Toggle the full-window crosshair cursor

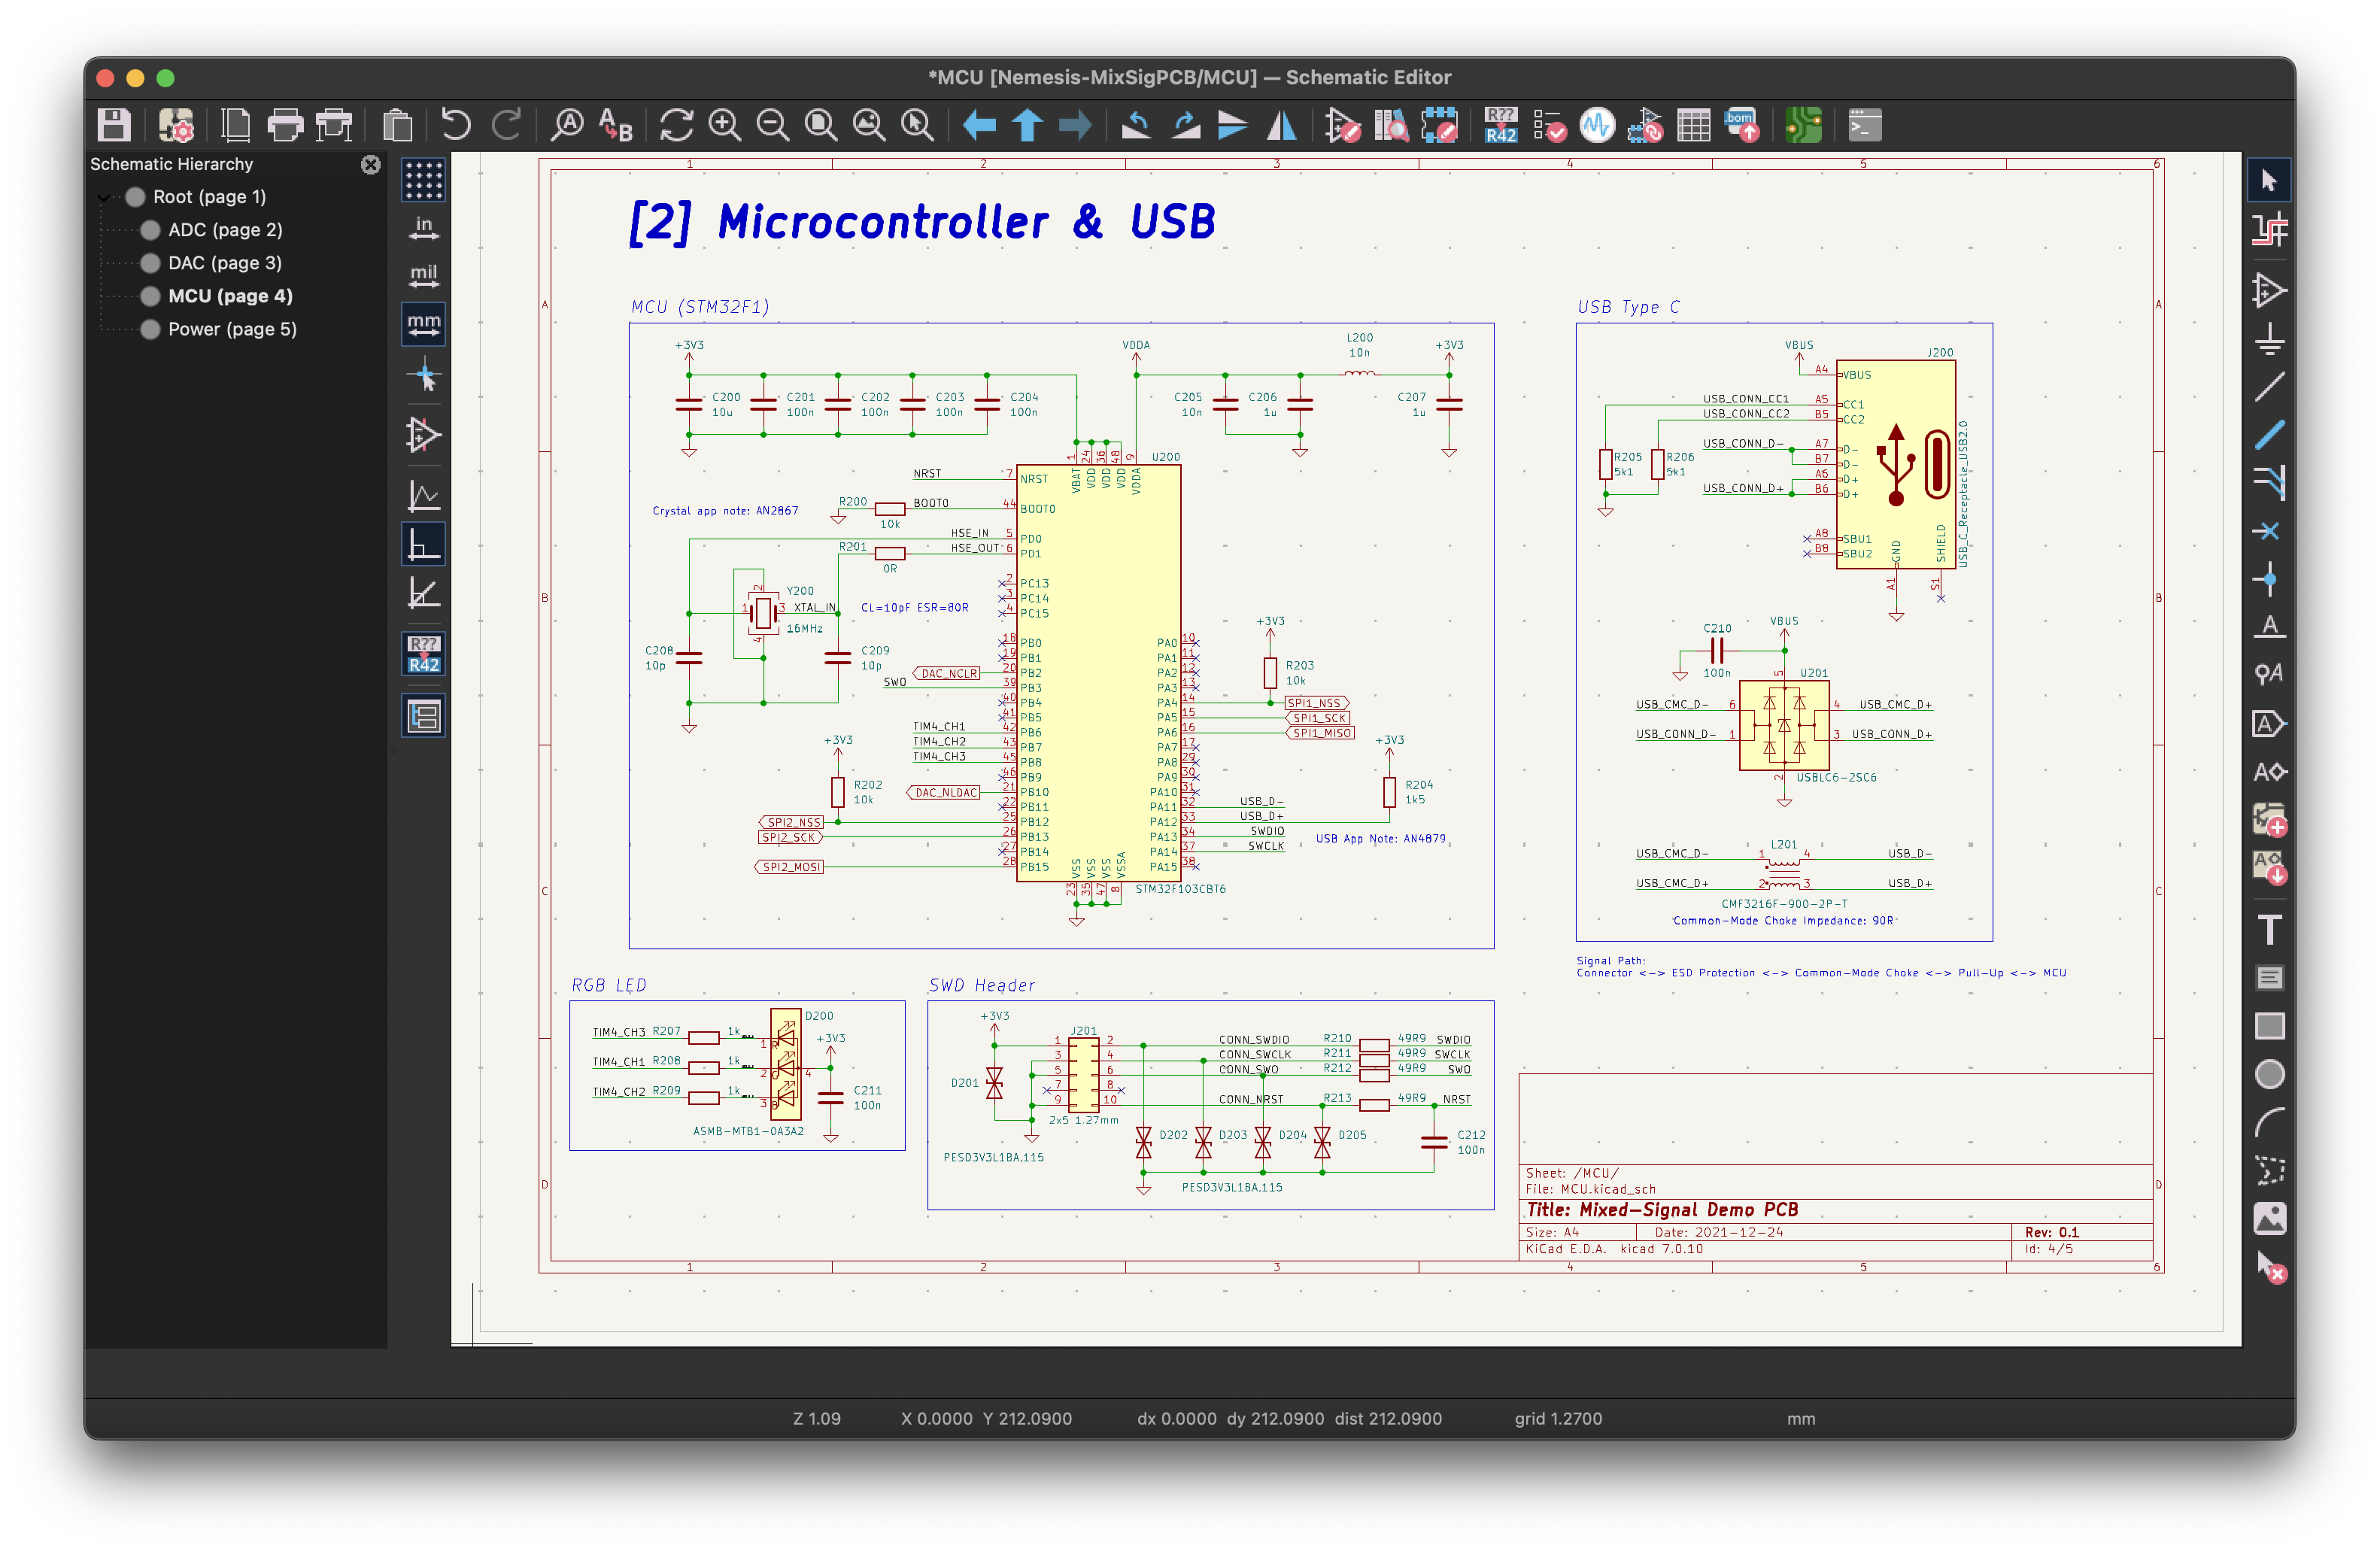[423, 377]
